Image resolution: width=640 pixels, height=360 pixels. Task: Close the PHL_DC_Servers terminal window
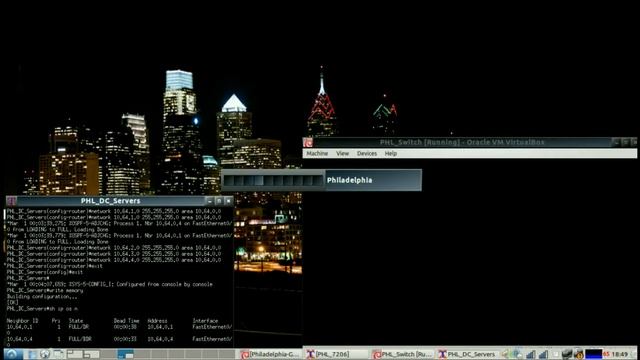[229, 201]
